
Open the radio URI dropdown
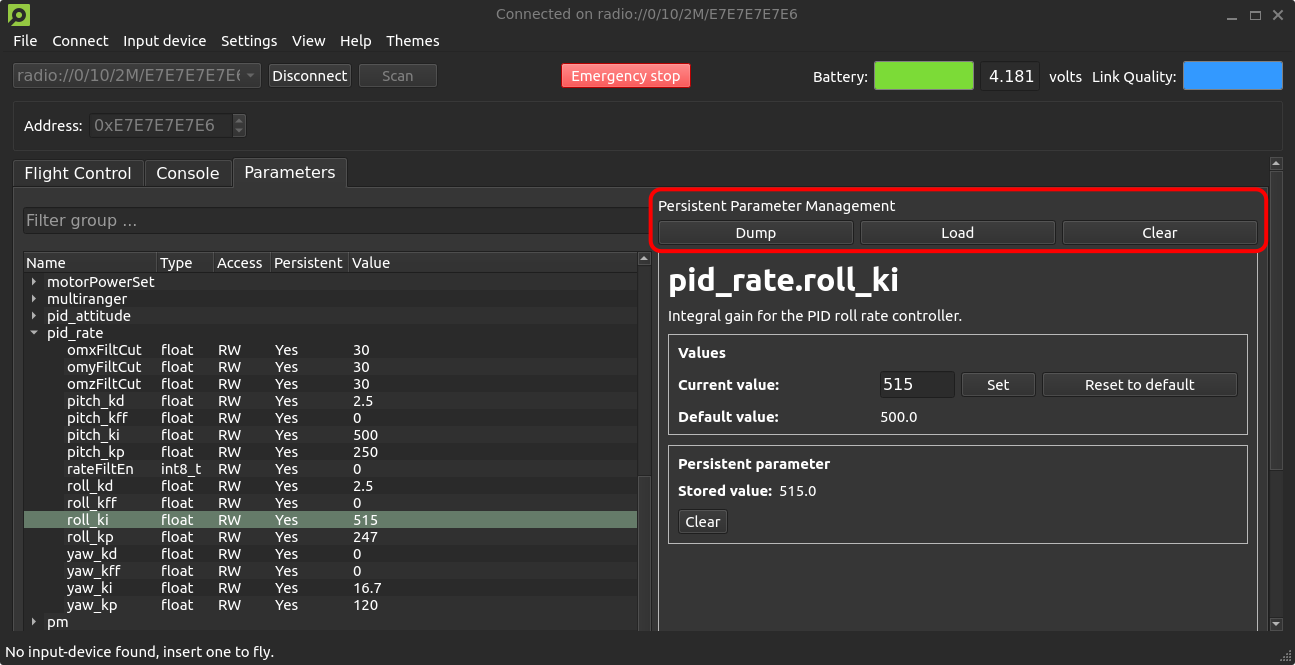click(138, 76)
